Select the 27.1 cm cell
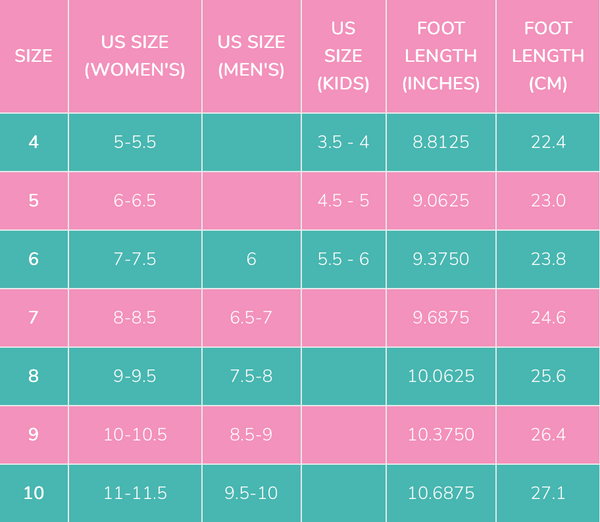The height and width of the screenshot is (522, 600). [548, 493]
